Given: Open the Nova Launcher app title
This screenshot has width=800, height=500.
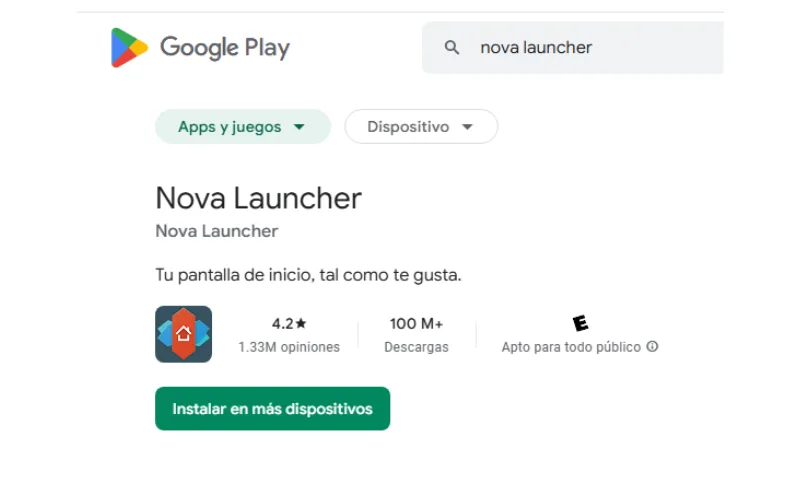Looking at the screenshot, I should (259, 198).
